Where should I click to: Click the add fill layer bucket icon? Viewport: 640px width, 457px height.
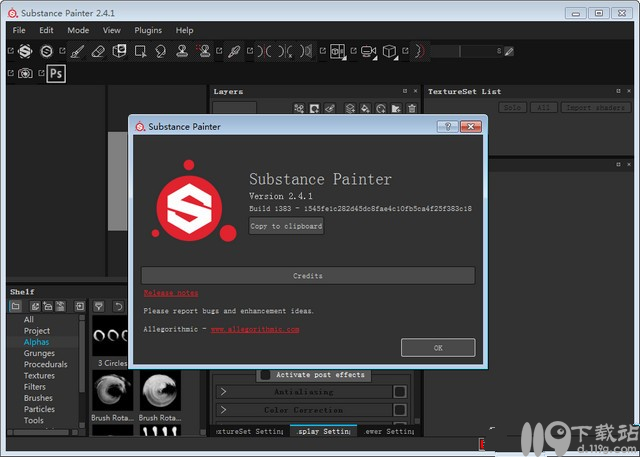point(365,108)
